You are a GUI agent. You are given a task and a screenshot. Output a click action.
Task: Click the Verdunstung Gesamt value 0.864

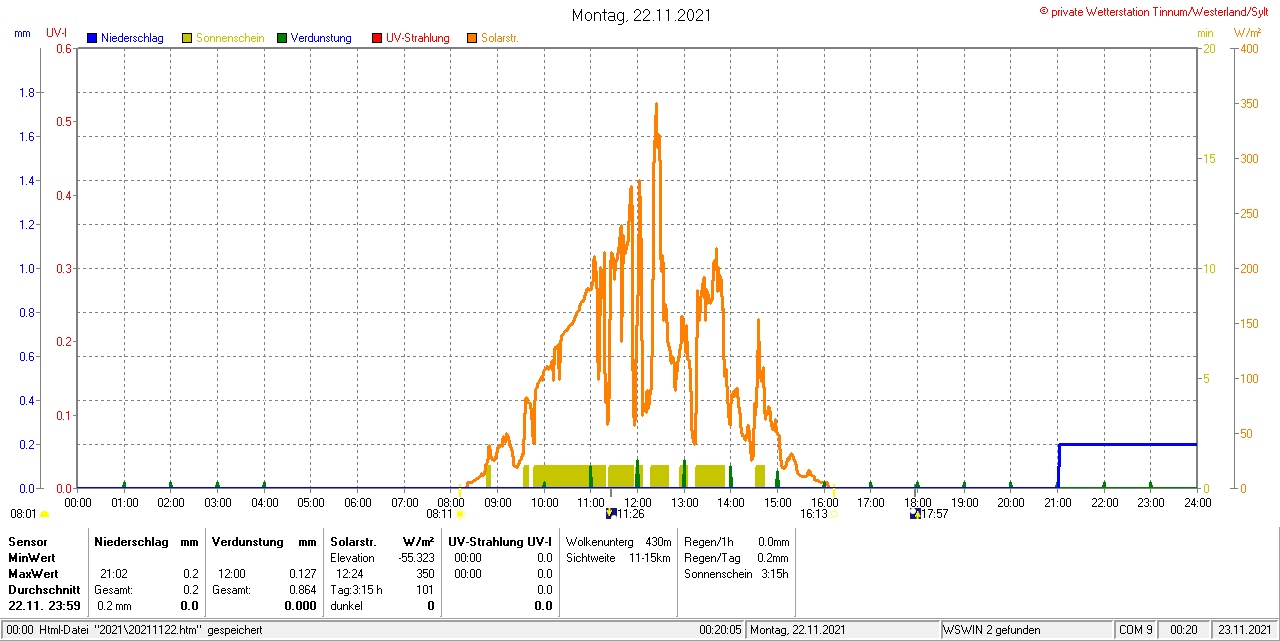(x=301, y=590)
